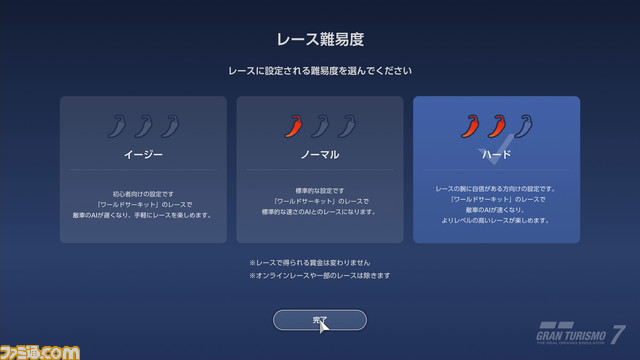Click the イージー label text

click(x=143, y=154)
